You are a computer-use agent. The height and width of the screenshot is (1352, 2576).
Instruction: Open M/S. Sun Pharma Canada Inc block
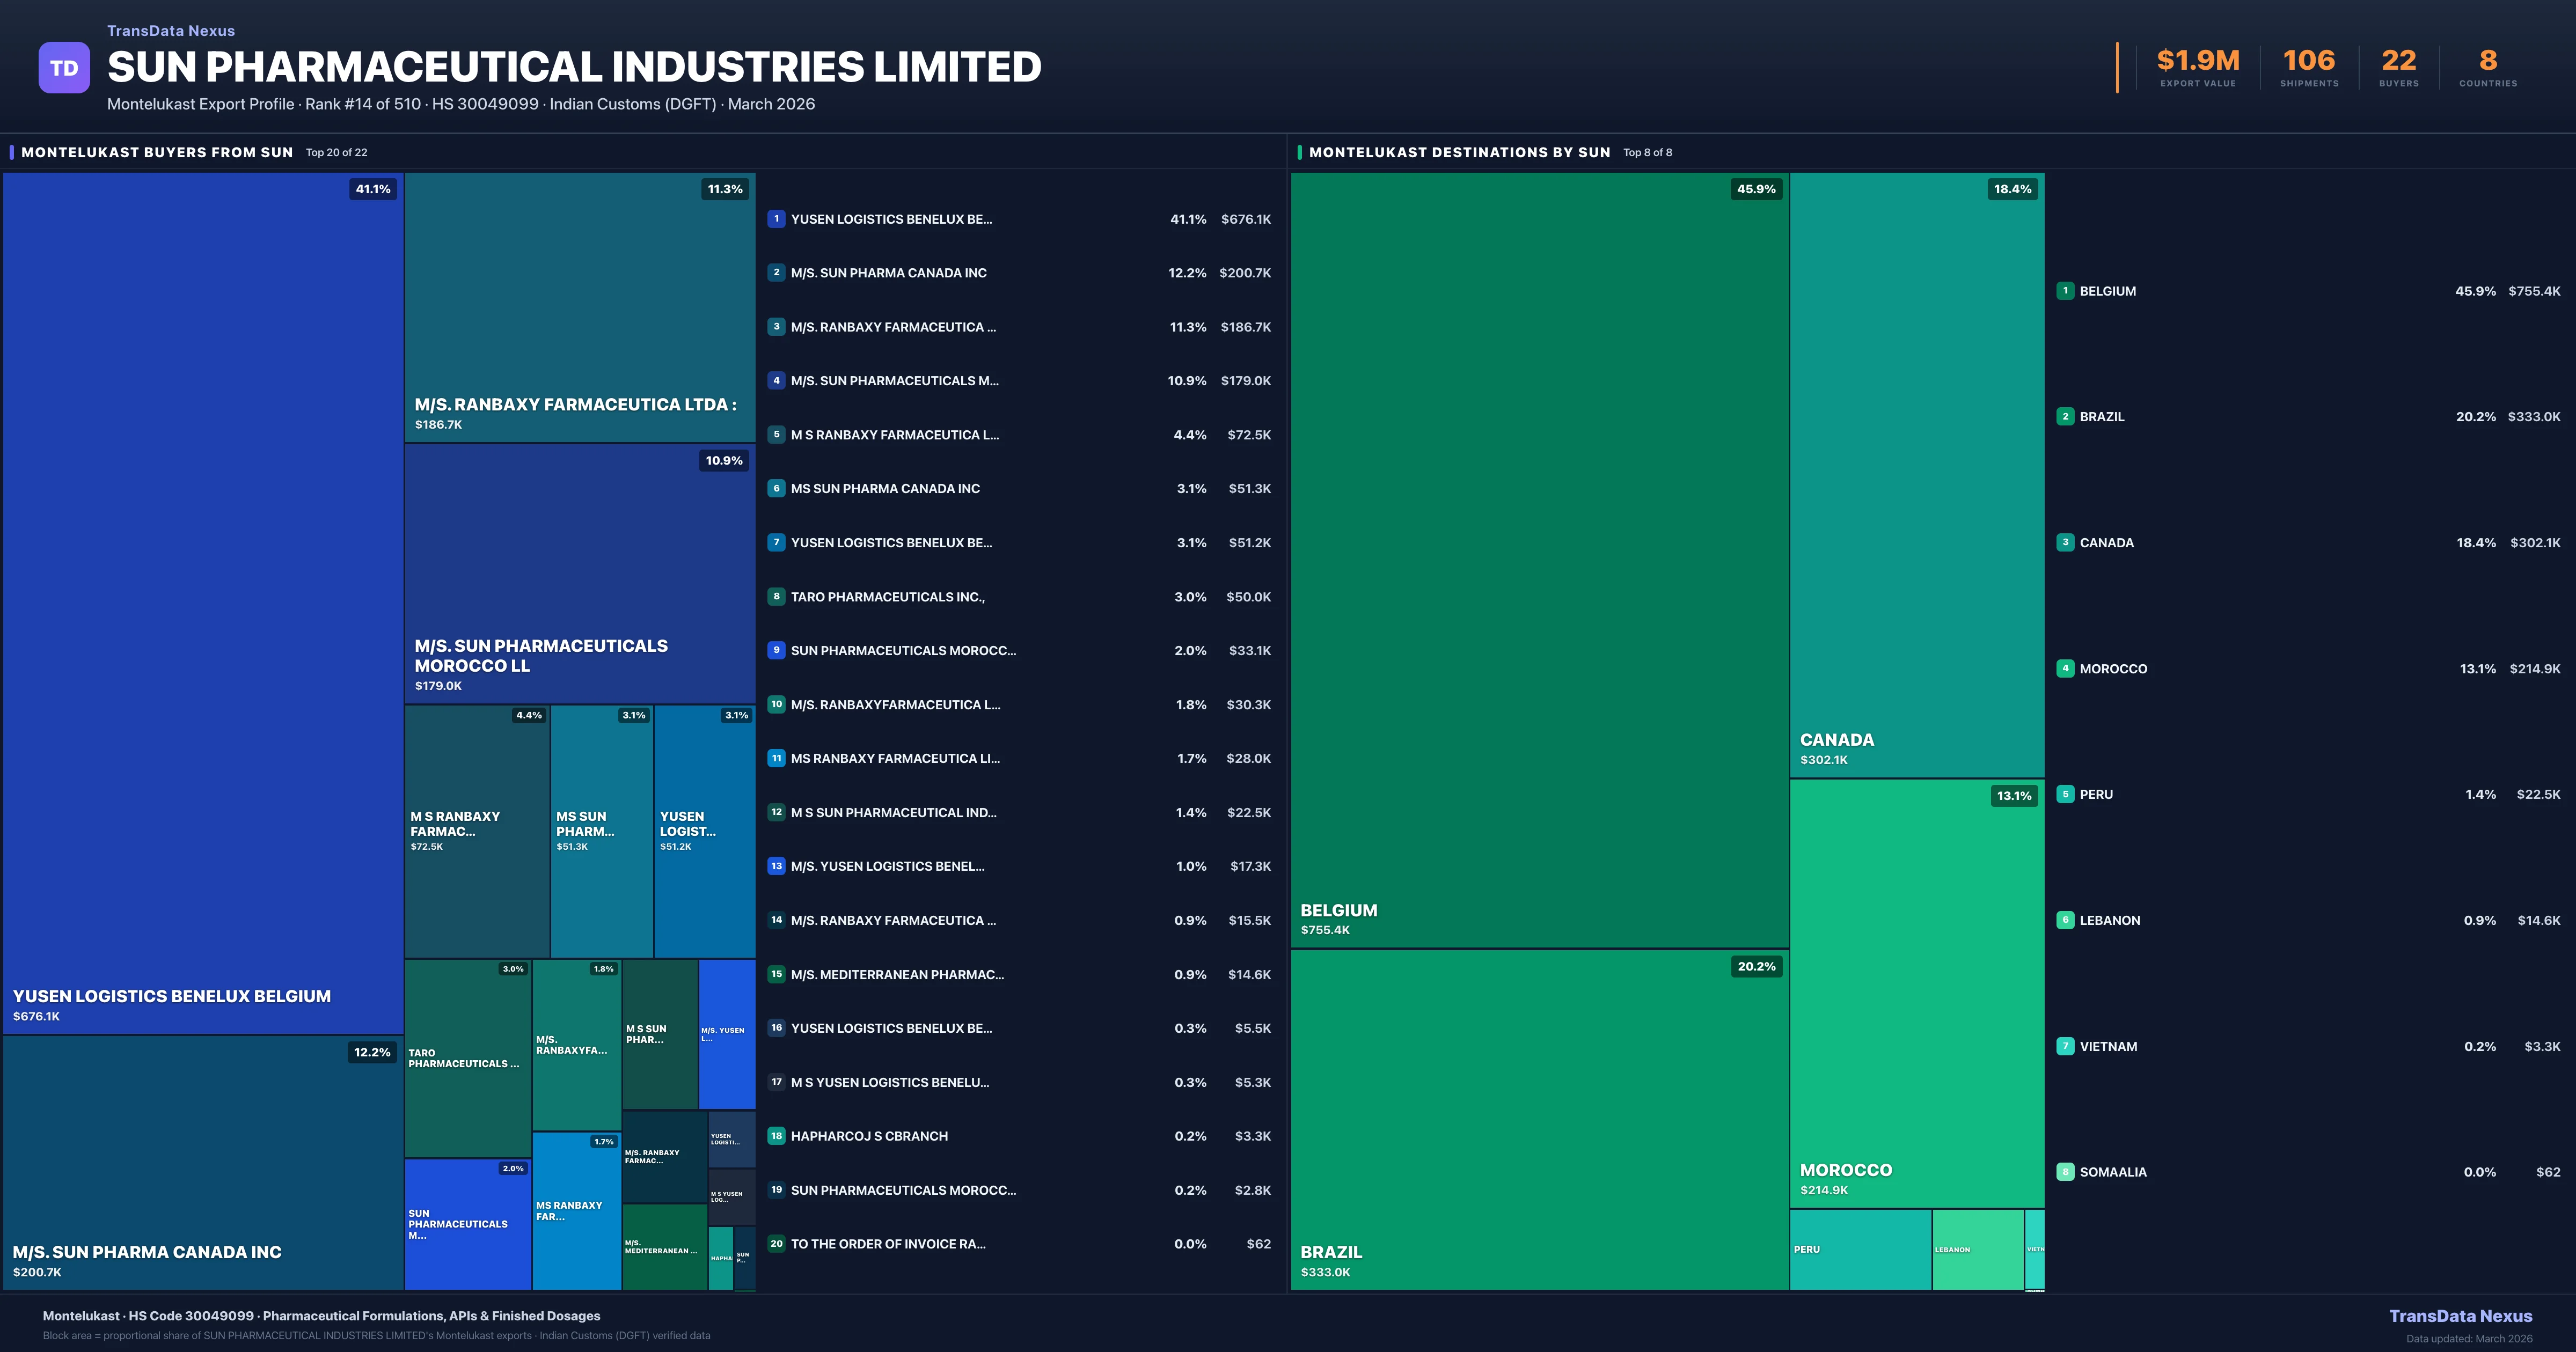click(202, 1162)
